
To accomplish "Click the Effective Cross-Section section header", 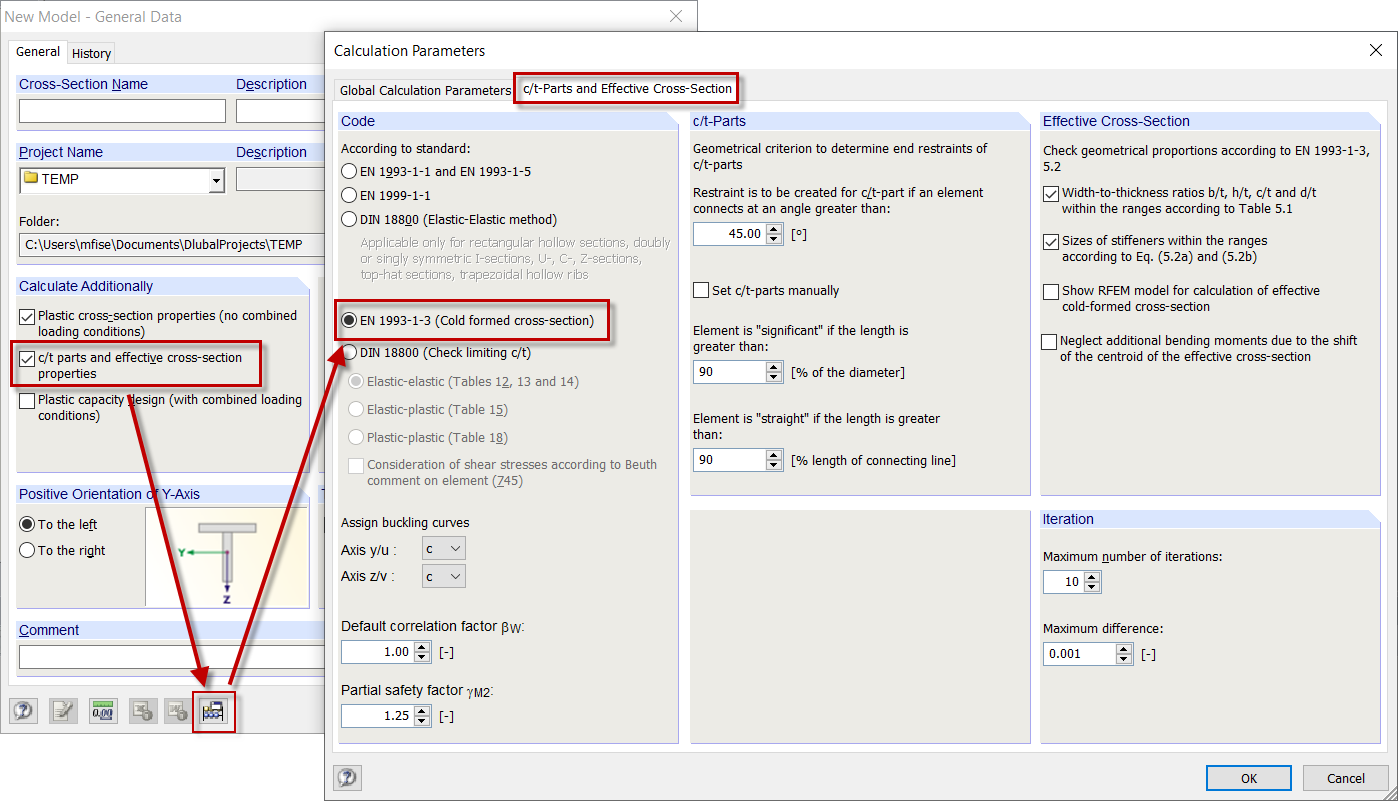I will (x=1211, y=121).
